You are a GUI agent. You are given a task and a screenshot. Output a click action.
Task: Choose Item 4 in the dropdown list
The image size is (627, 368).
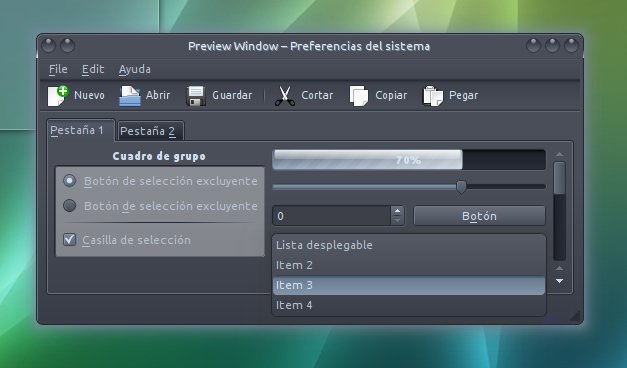(x=409, y=305)
